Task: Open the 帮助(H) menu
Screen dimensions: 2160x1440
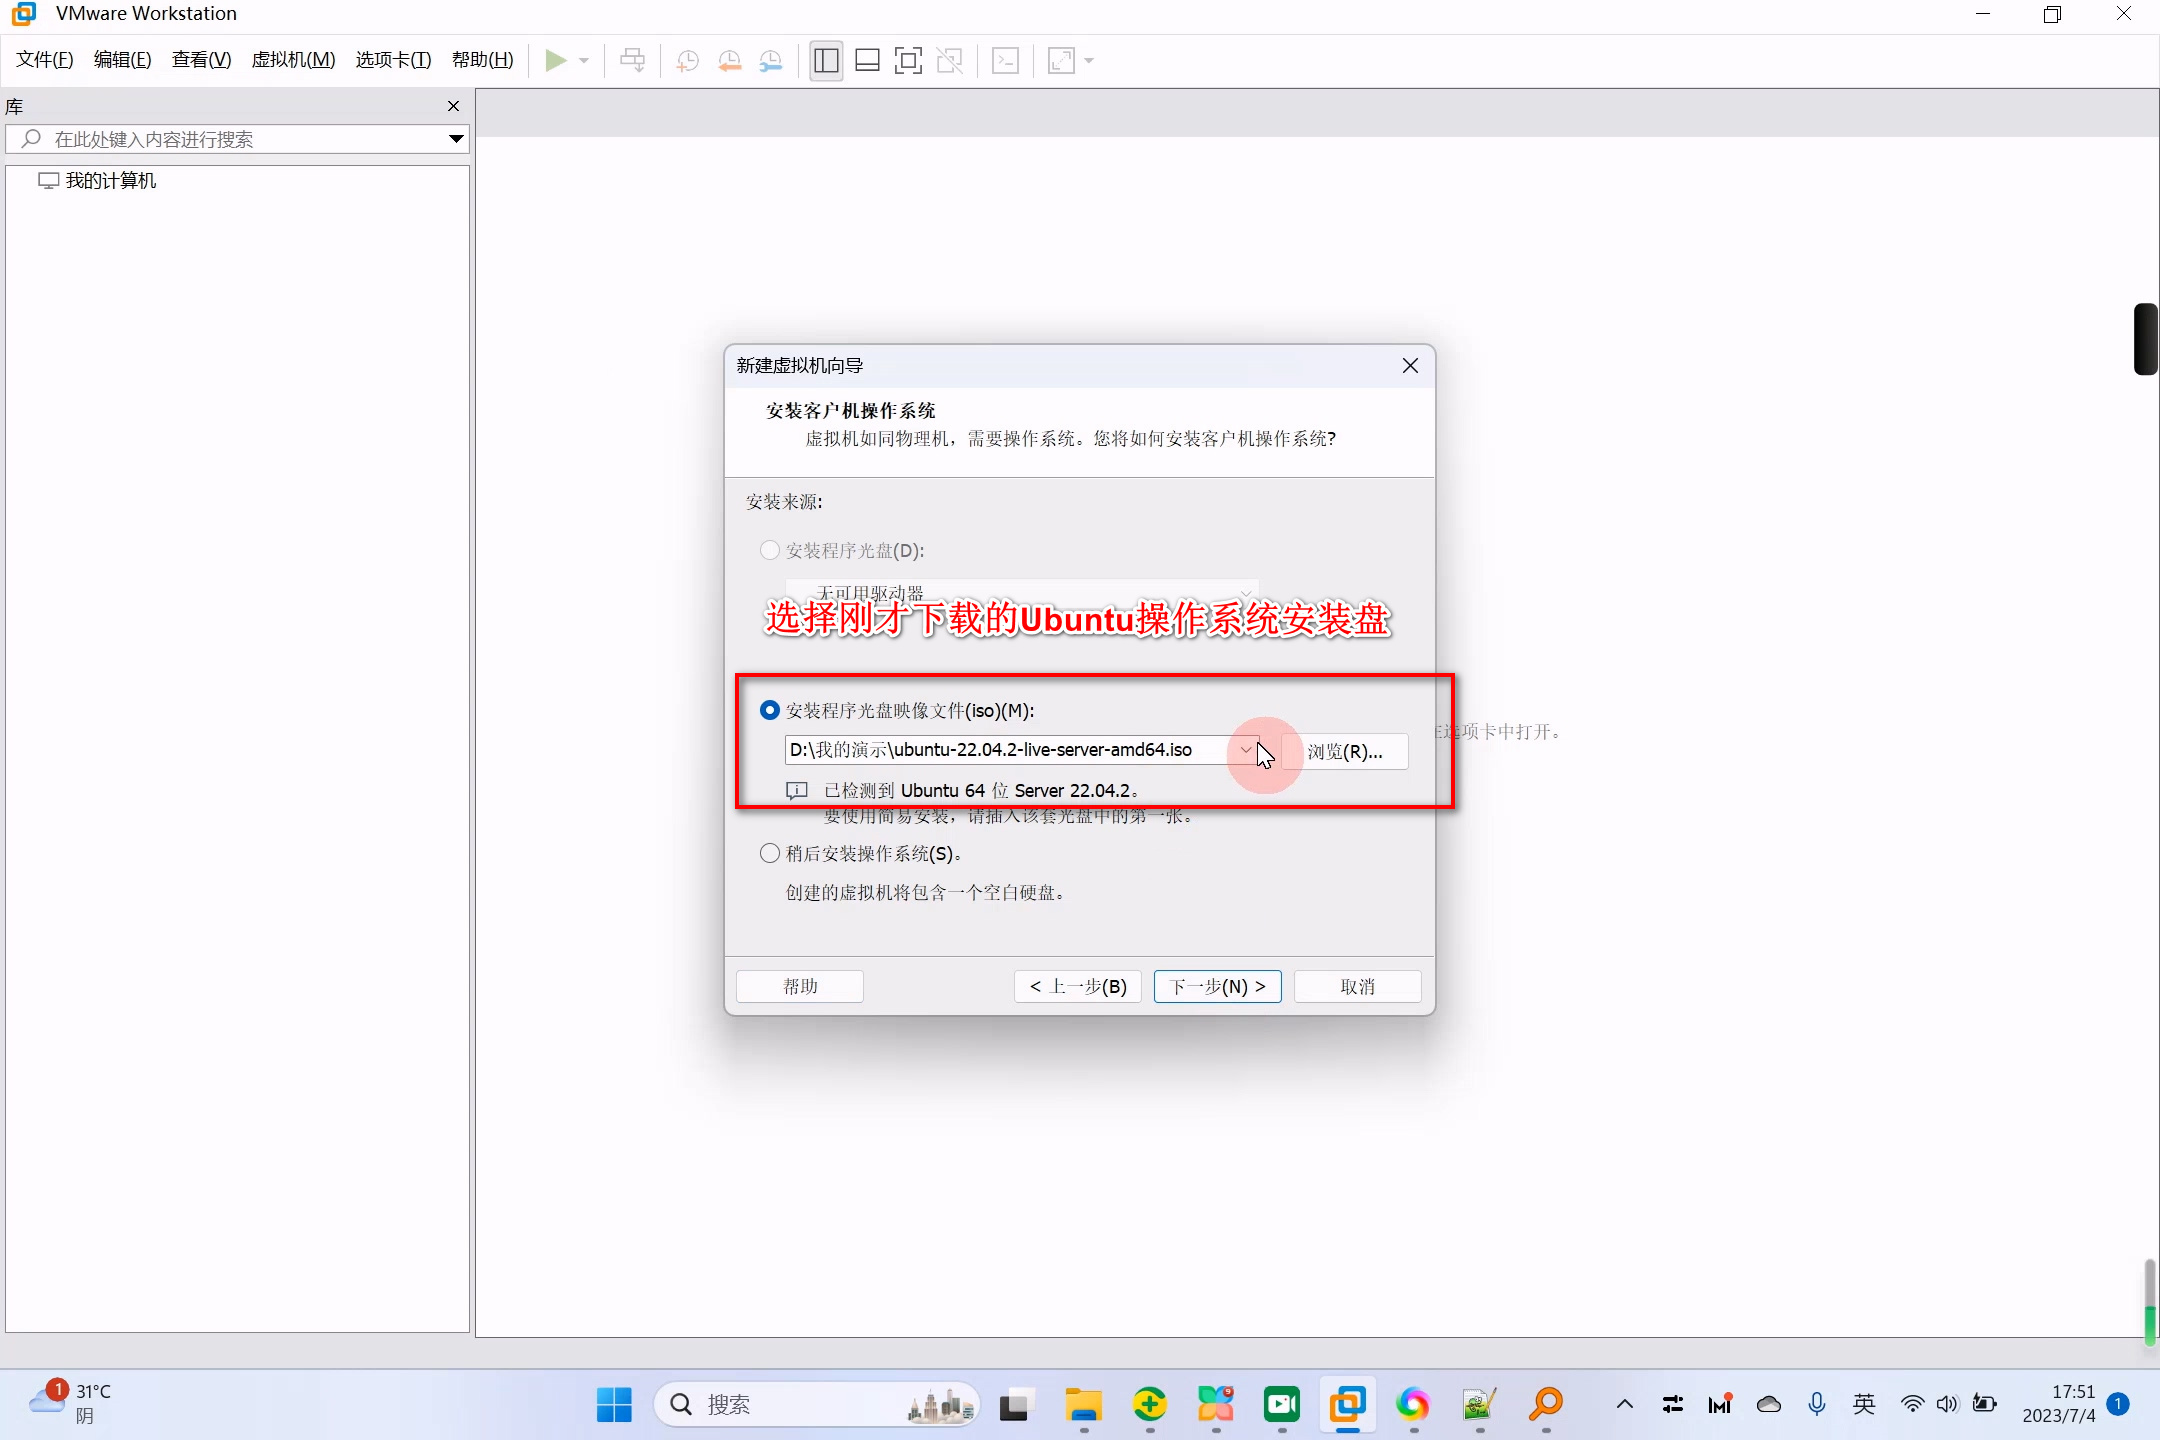Action: click(x=482, y=60)
